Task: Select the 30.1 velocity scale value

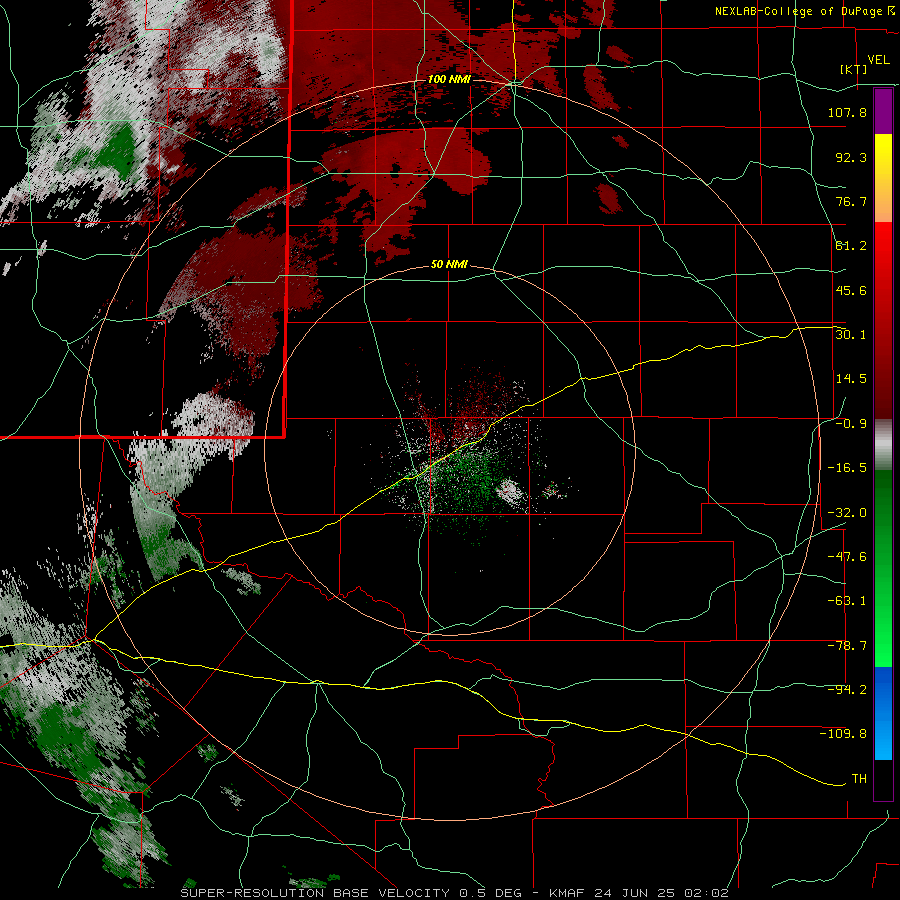Action: 851,335
